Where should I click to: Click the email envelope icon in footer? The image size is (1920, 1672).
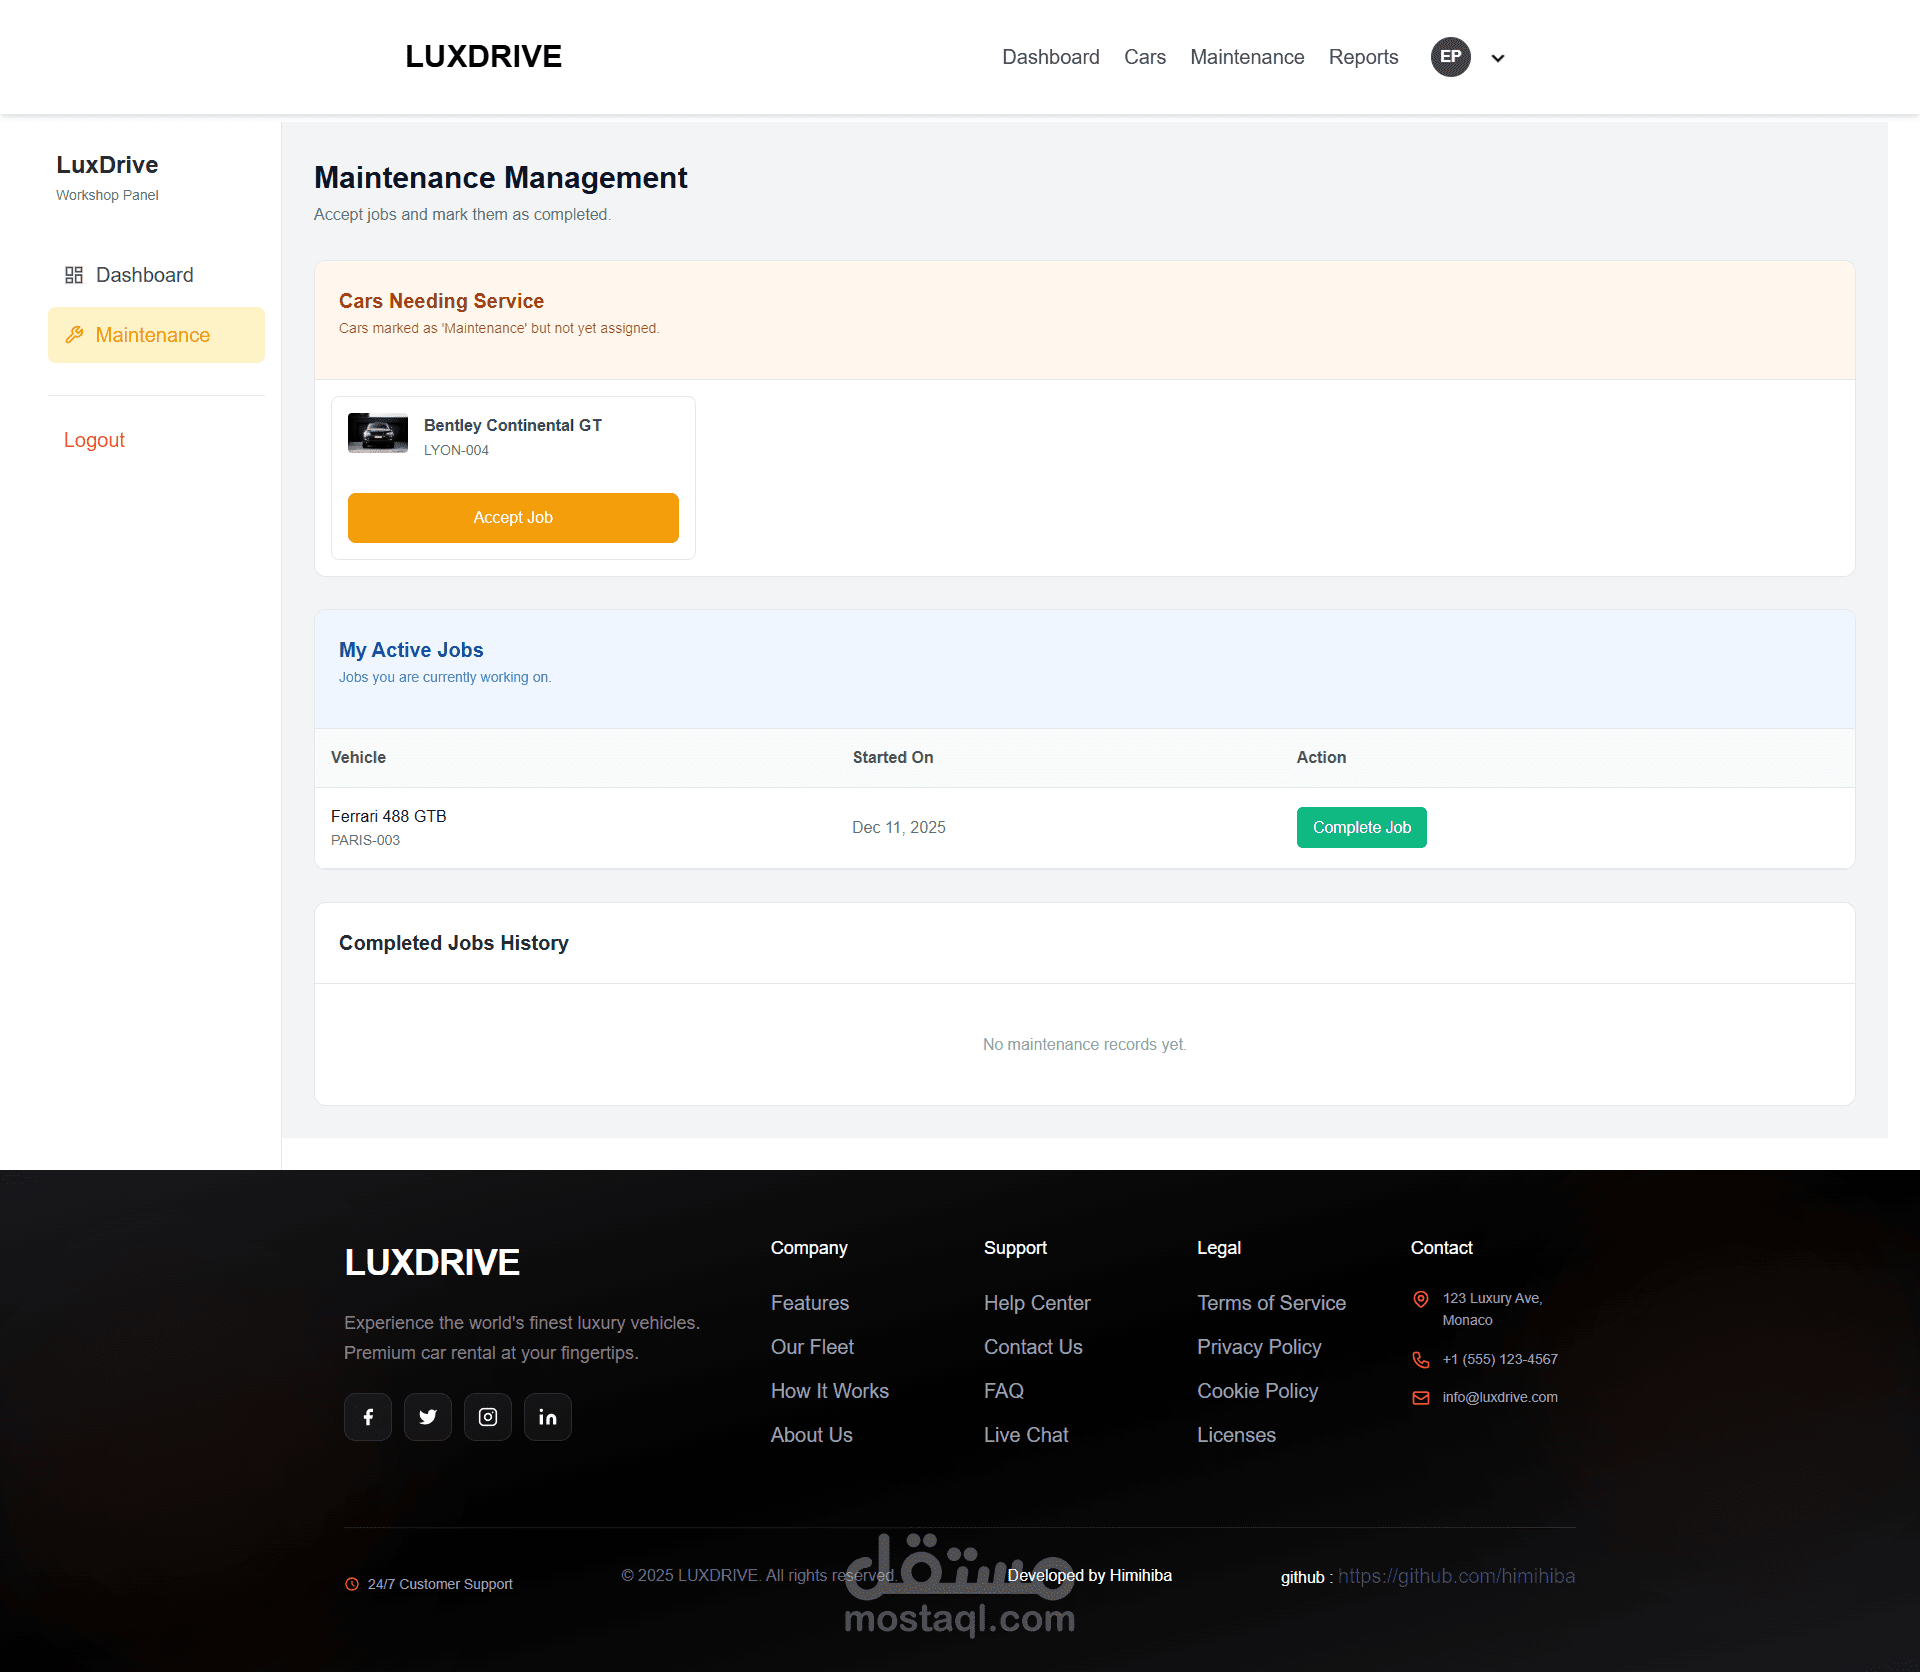(1420, 1398)
